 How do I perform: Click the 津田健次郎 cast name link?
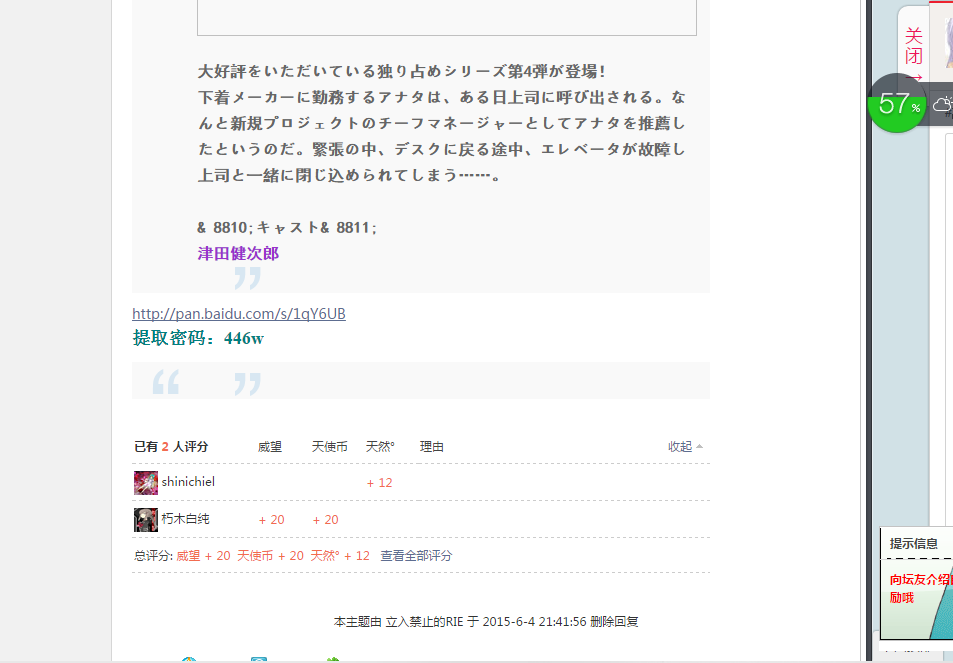coord(238,254)
